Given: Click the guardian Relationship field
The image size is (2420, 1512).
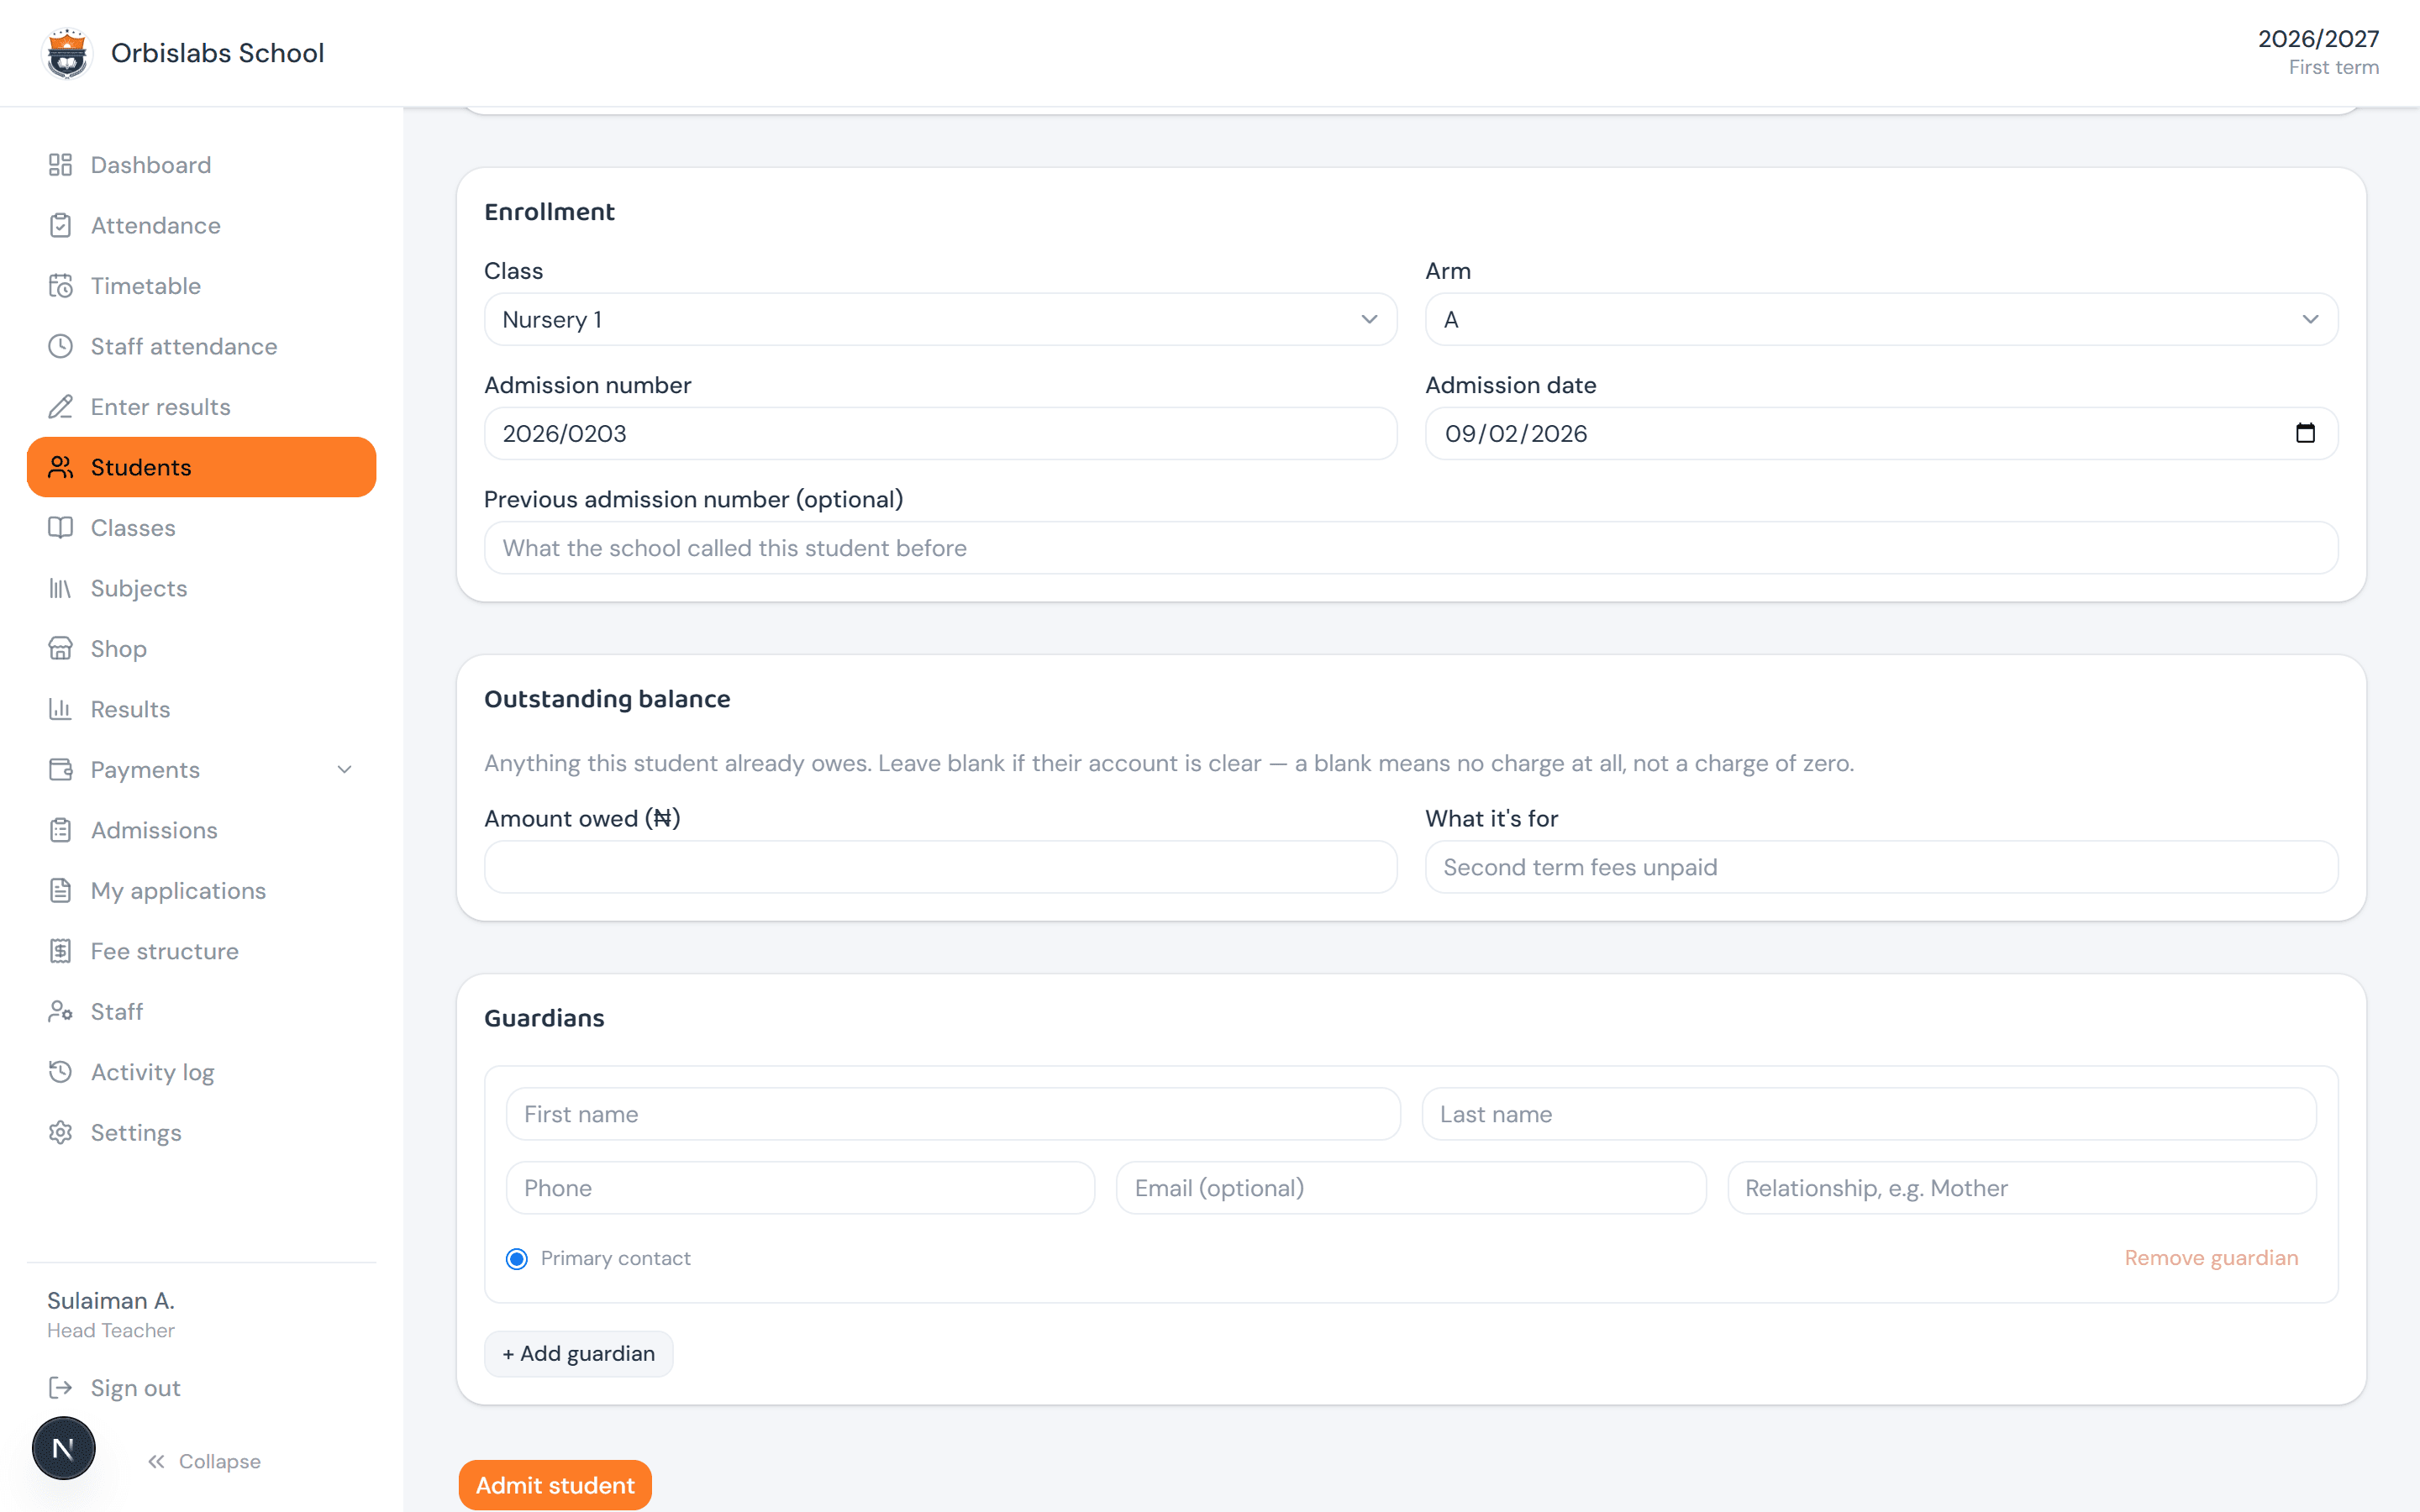Looking at the screenshot, I should pos(2022,1188).
